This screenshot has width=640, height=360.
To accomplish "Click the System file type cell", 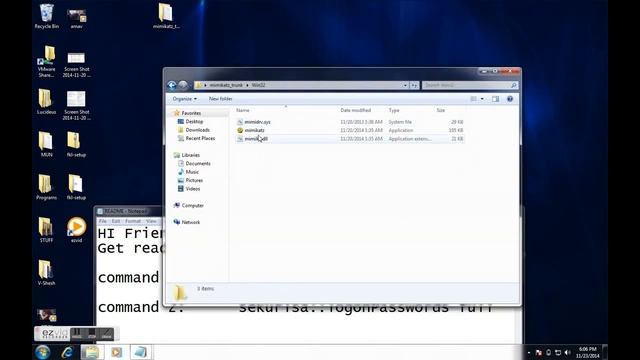I will [400, 122].
